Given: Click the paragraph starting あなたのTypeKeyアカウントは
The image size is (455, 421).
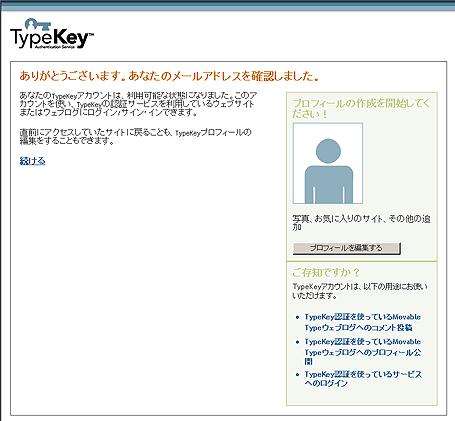Looking at the screenshot, I should tap(138, 104).
